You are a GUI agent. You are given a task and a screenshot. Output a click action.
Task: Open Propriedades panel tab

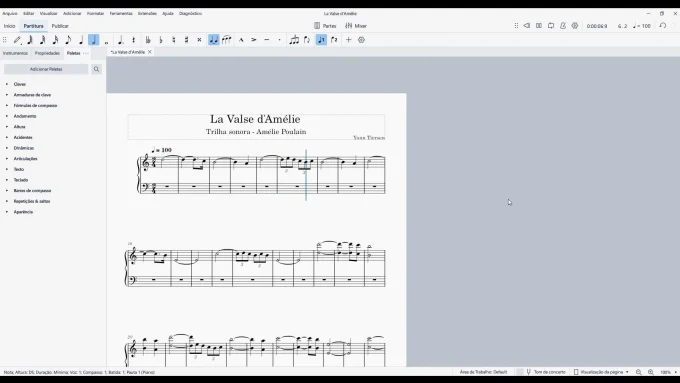click(x=47, y=53)
